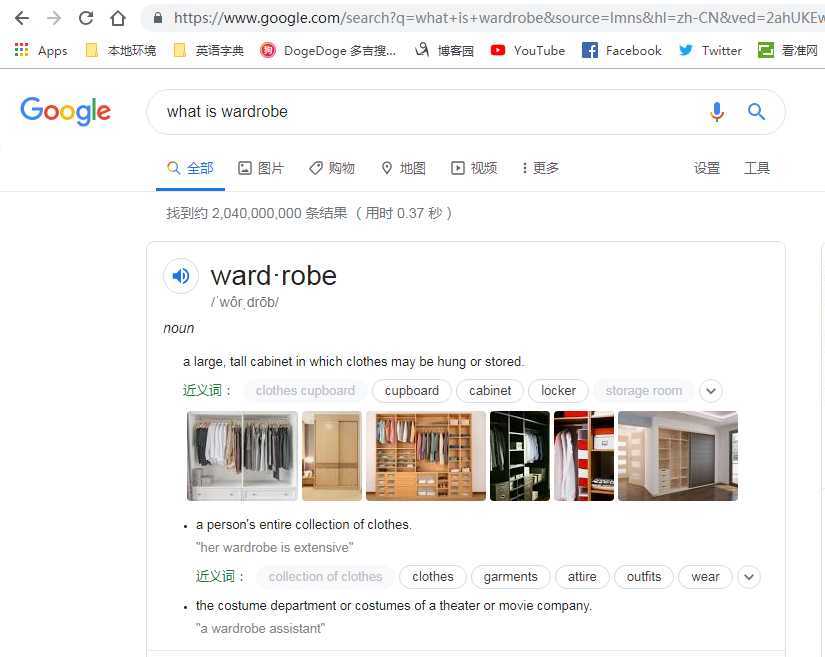Open 工具 search tools
The height and width of the screenshot is (657, 825).
point(757,168)
